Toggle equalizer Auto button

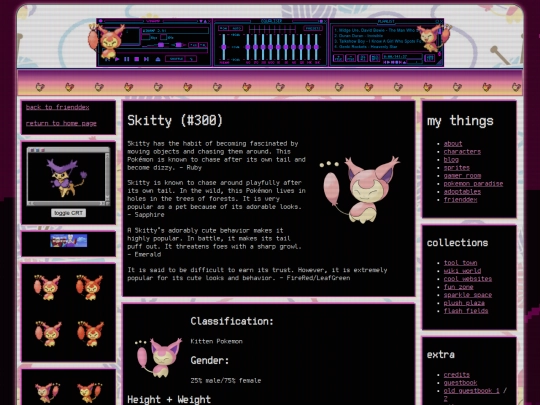(235, 28)
